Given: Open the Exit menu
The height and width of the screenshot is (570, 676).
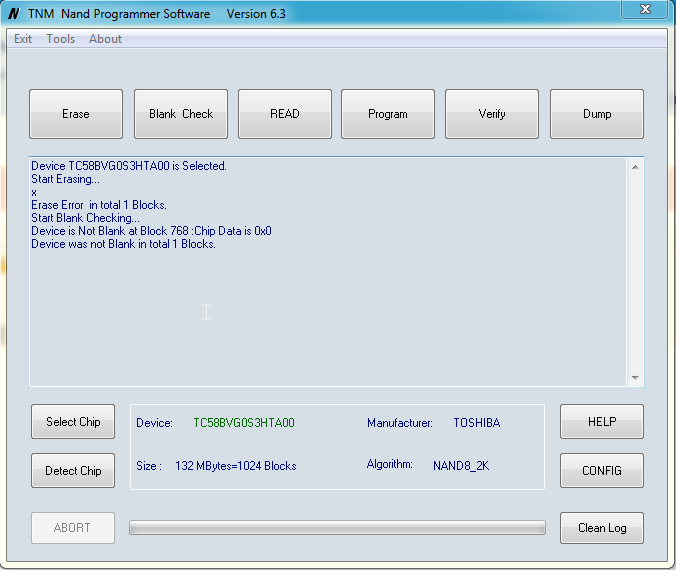Looking at the screenshot, I should [23, 39].
